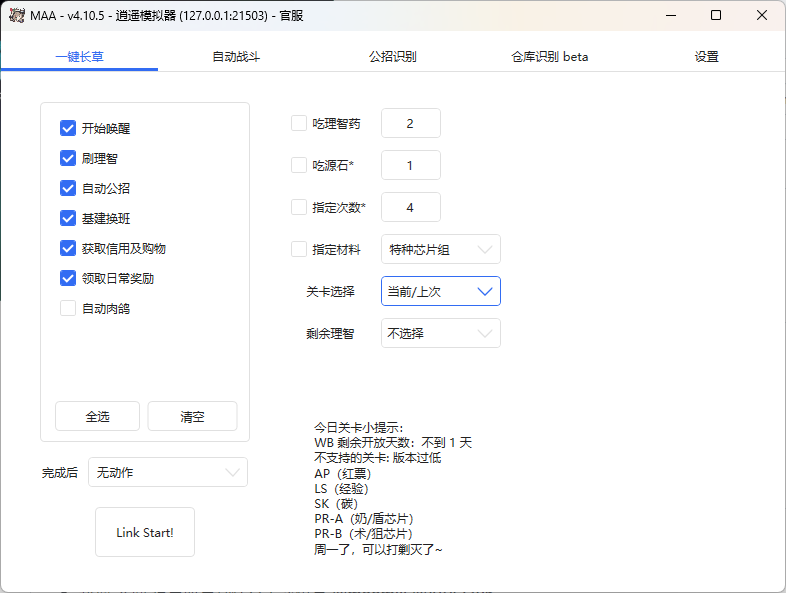Viewport: 786px width, 593px height.
Task: Enable the 自动肉鸽 checkbox
Action: point(68,308)
